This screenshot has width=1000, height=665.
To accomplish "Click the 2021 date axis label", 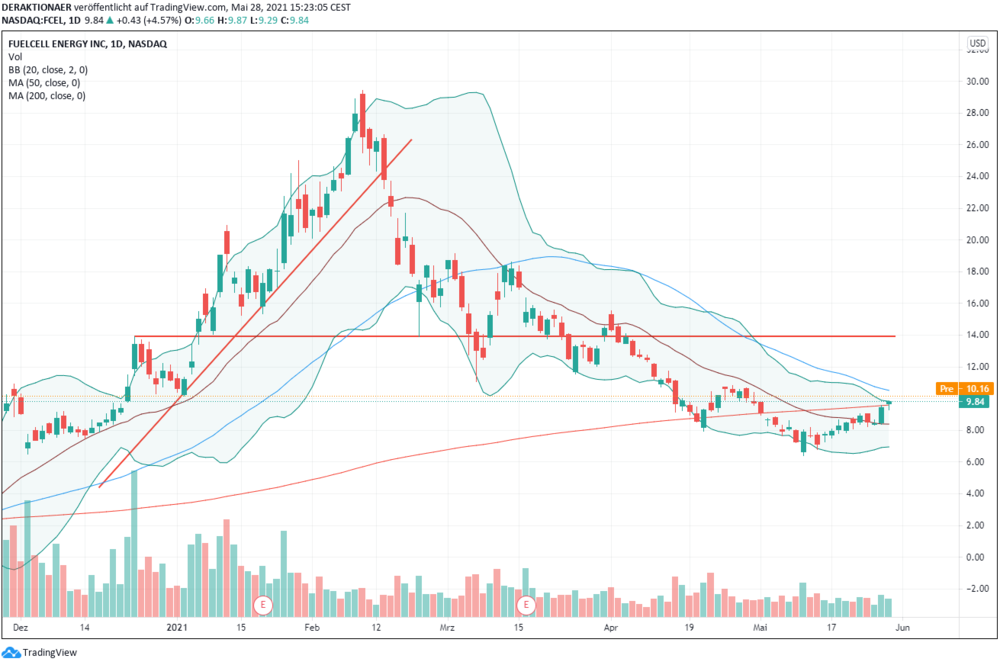I will (177, 627).
